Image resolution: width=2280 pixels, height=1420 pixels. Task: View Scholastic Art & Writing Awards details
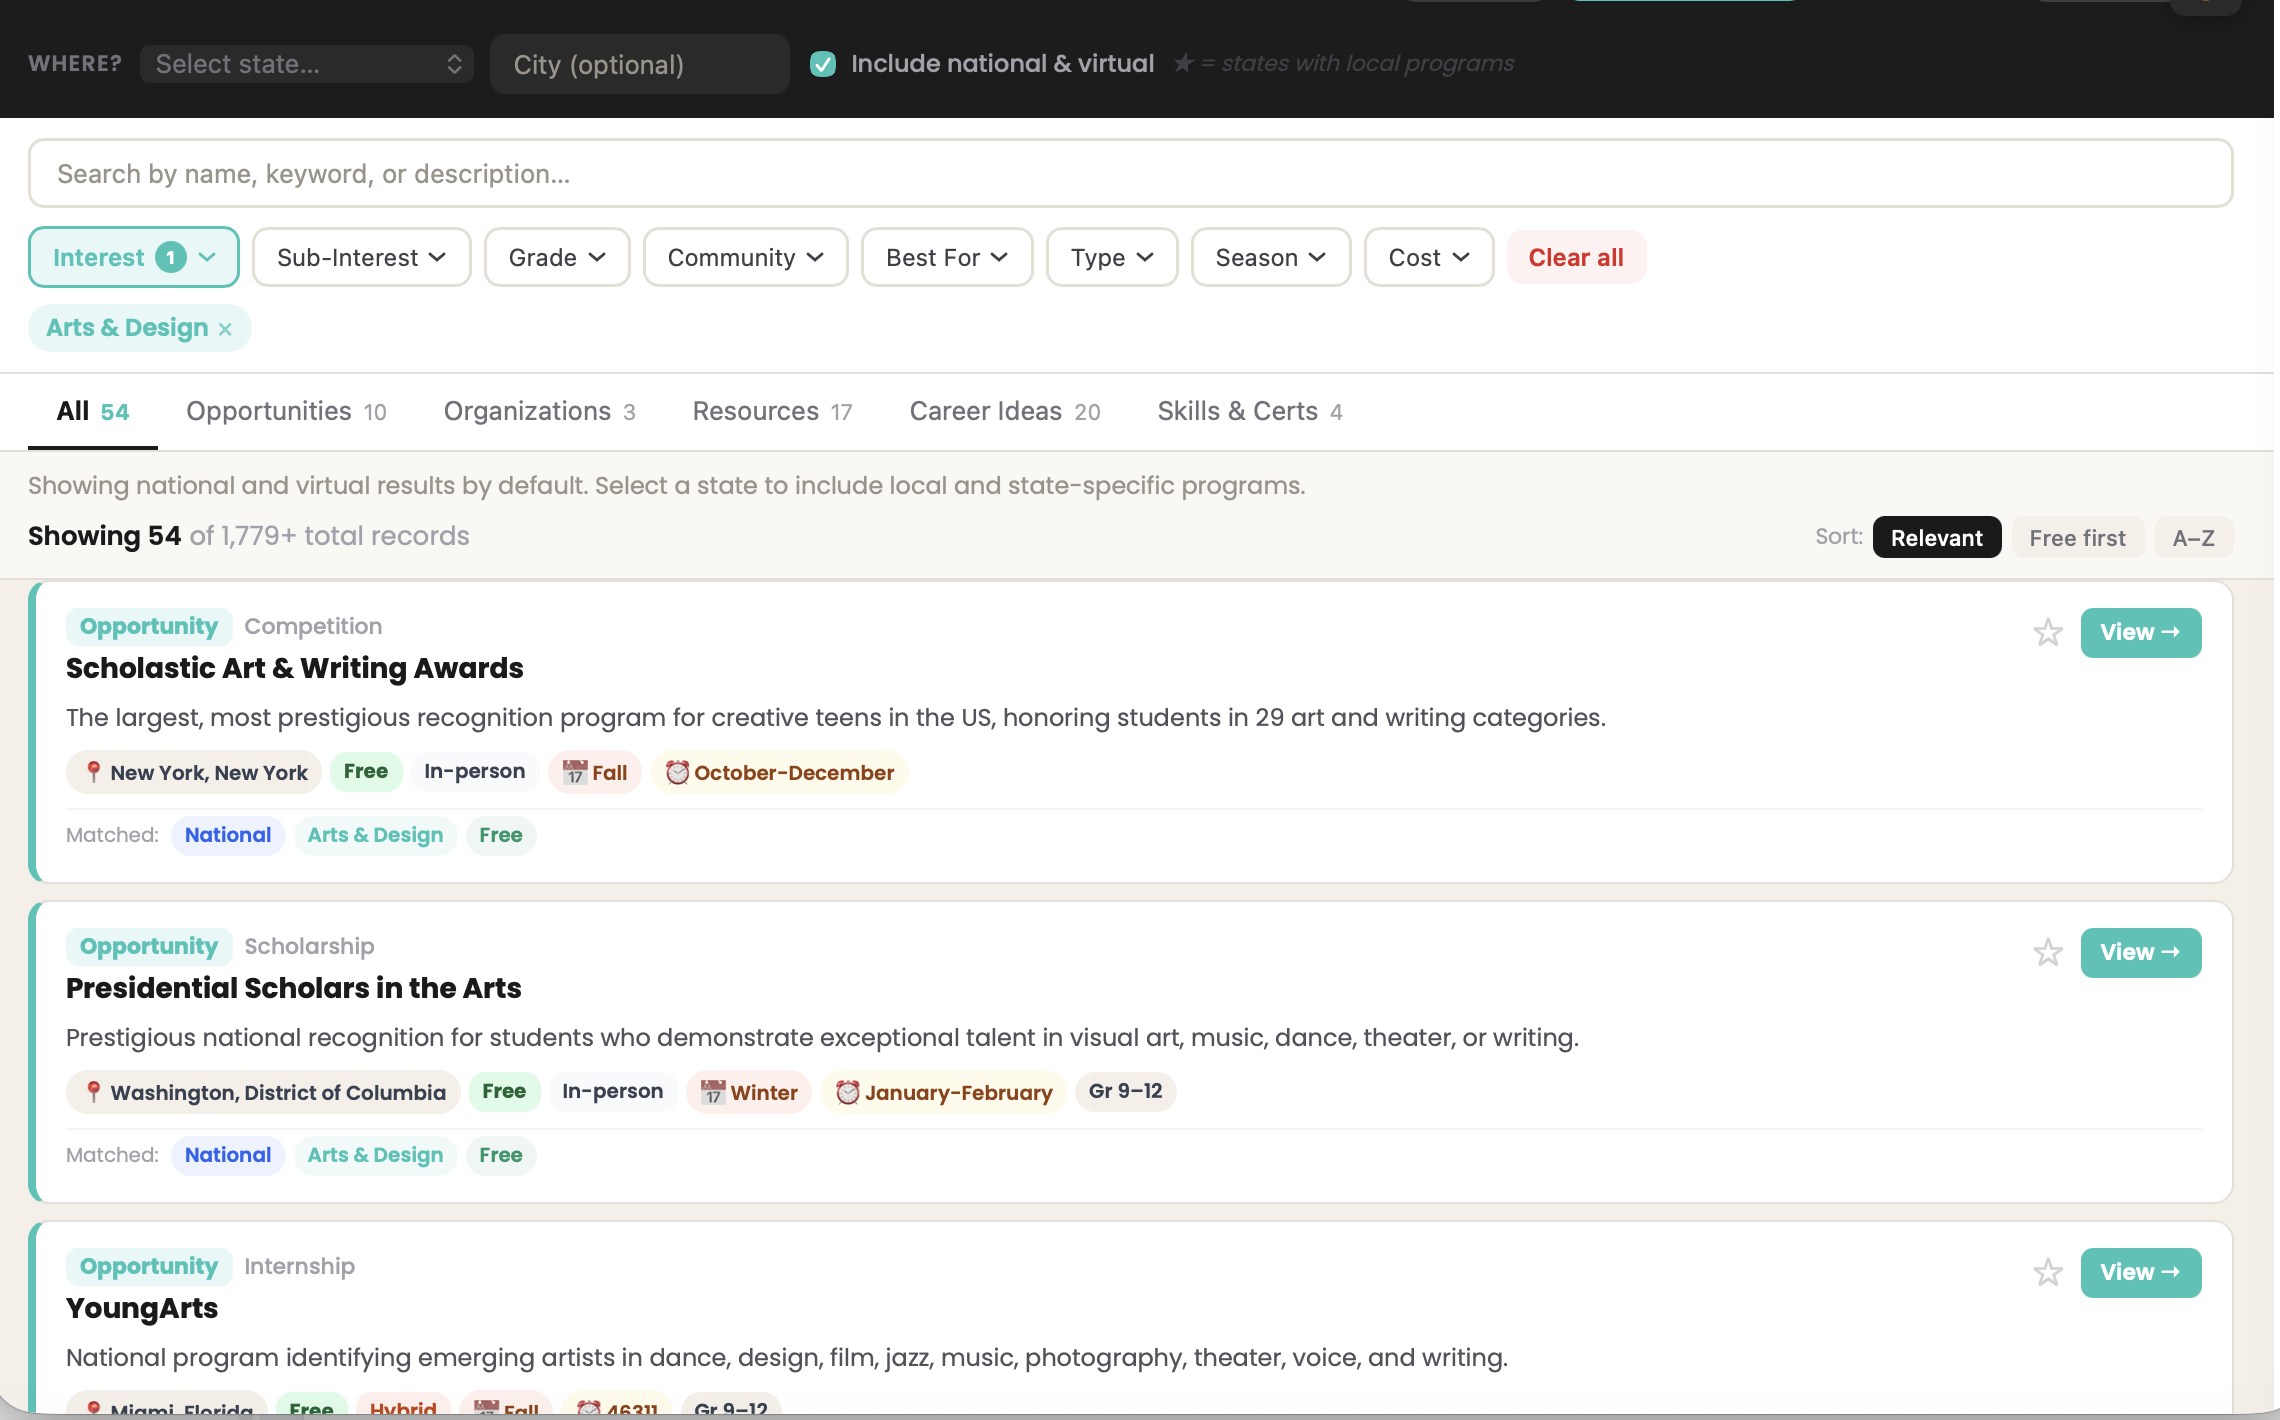[x=2140, y=632]
